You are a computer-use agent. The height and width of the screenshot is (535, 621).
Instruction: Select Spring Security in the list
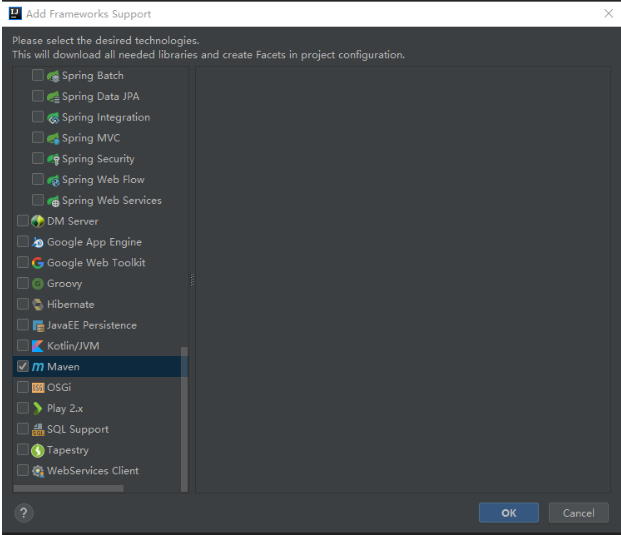[x=98, y=159]
